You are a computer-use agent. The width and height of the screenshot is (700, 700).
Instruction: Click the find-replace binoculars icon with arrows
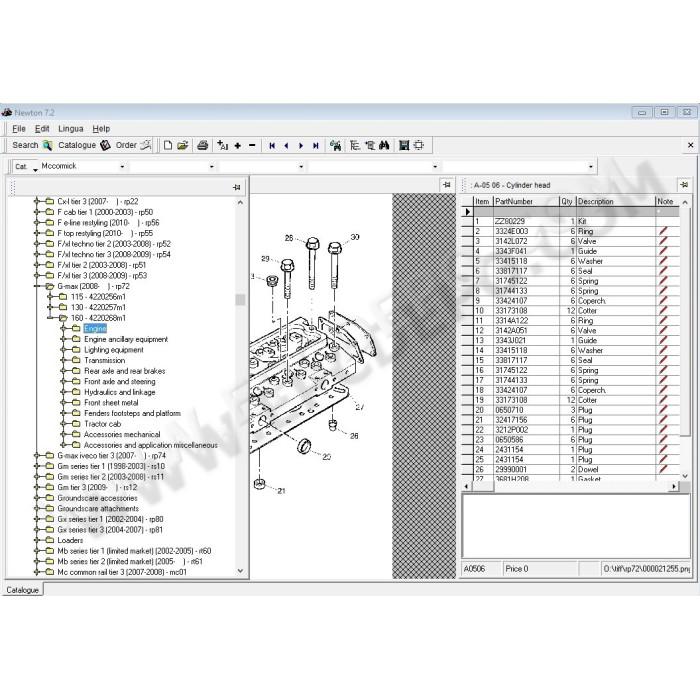[x=335, y=145]
